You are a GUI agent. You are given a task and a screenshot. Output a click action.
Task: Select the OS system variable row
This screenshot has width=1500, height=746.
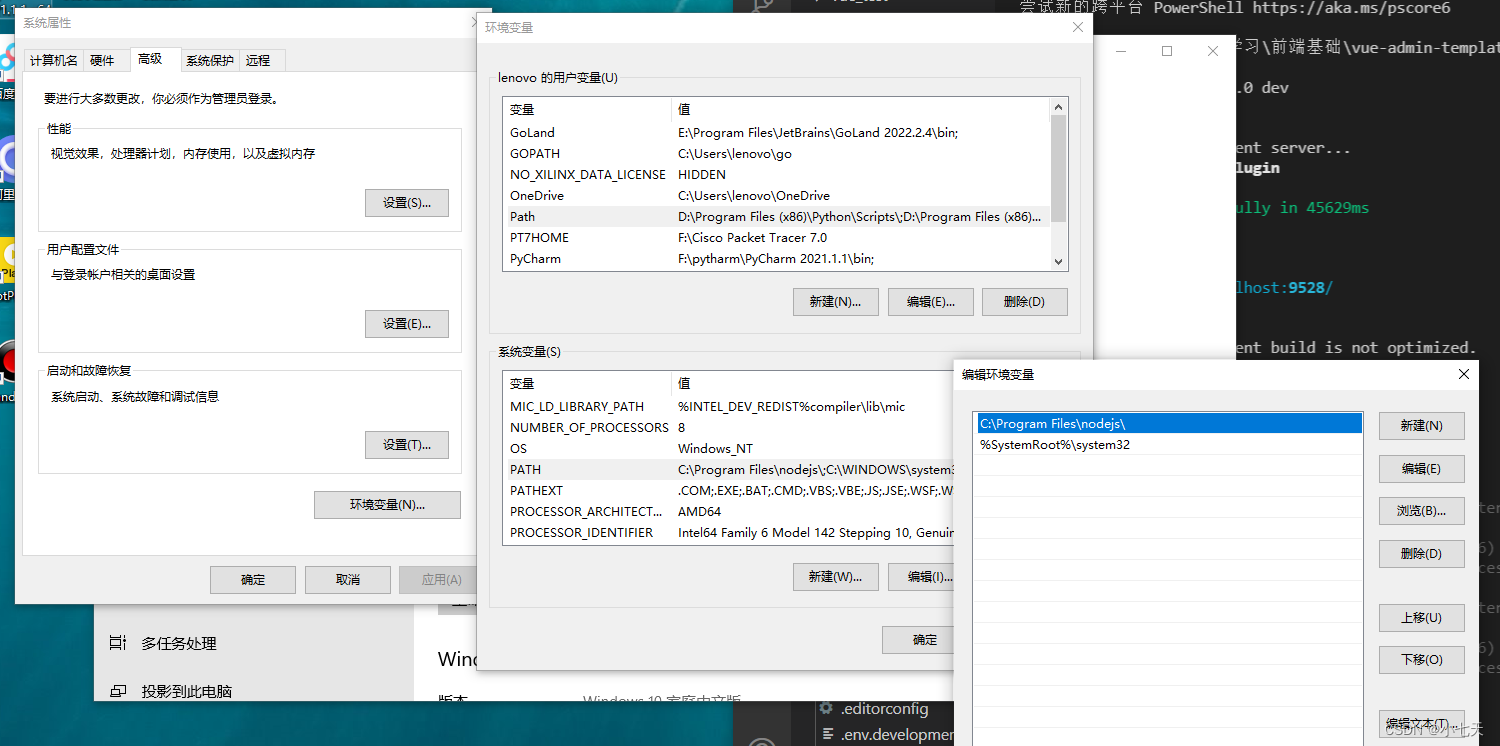click(730, 448)
